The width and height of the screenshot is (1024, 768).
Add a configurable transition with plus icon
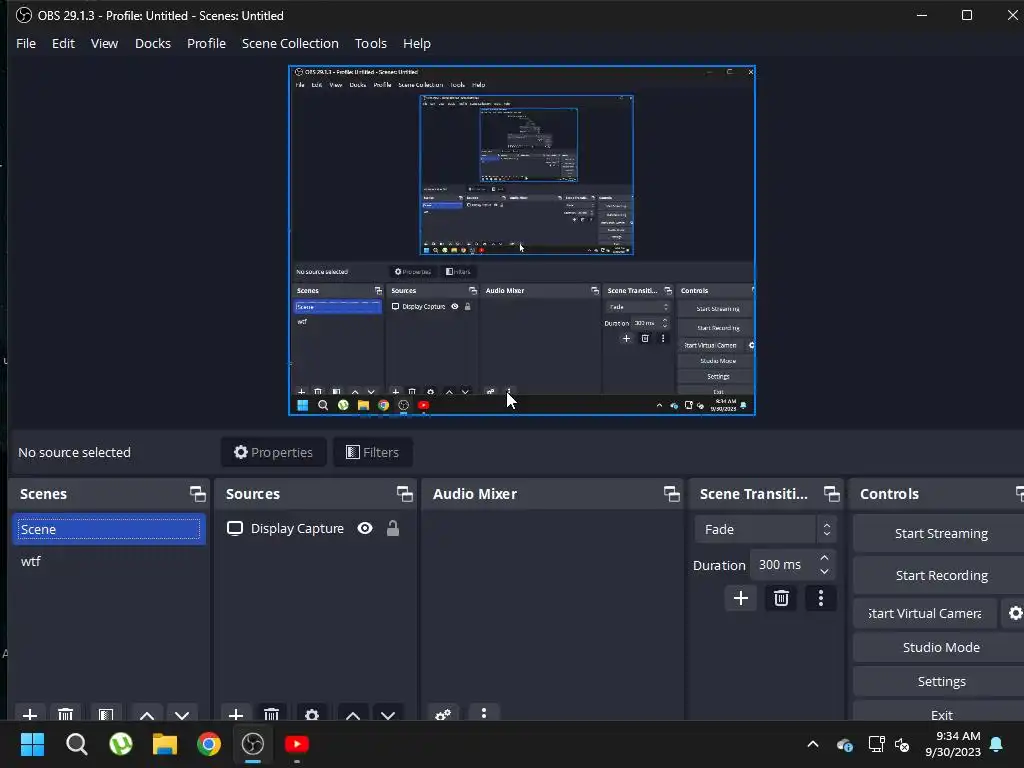tap(741, 598)
